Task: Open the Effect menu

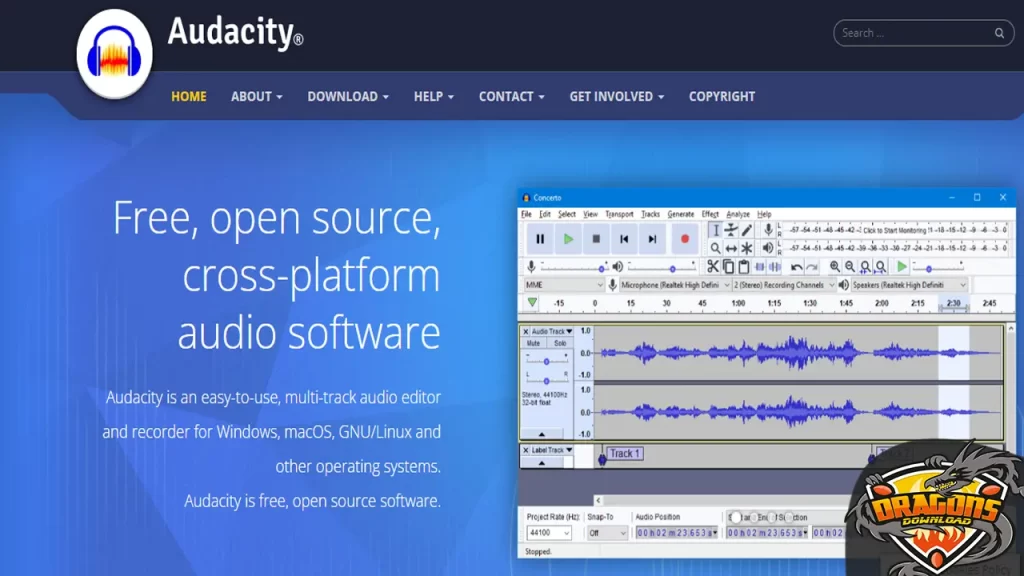Action: 712,214
